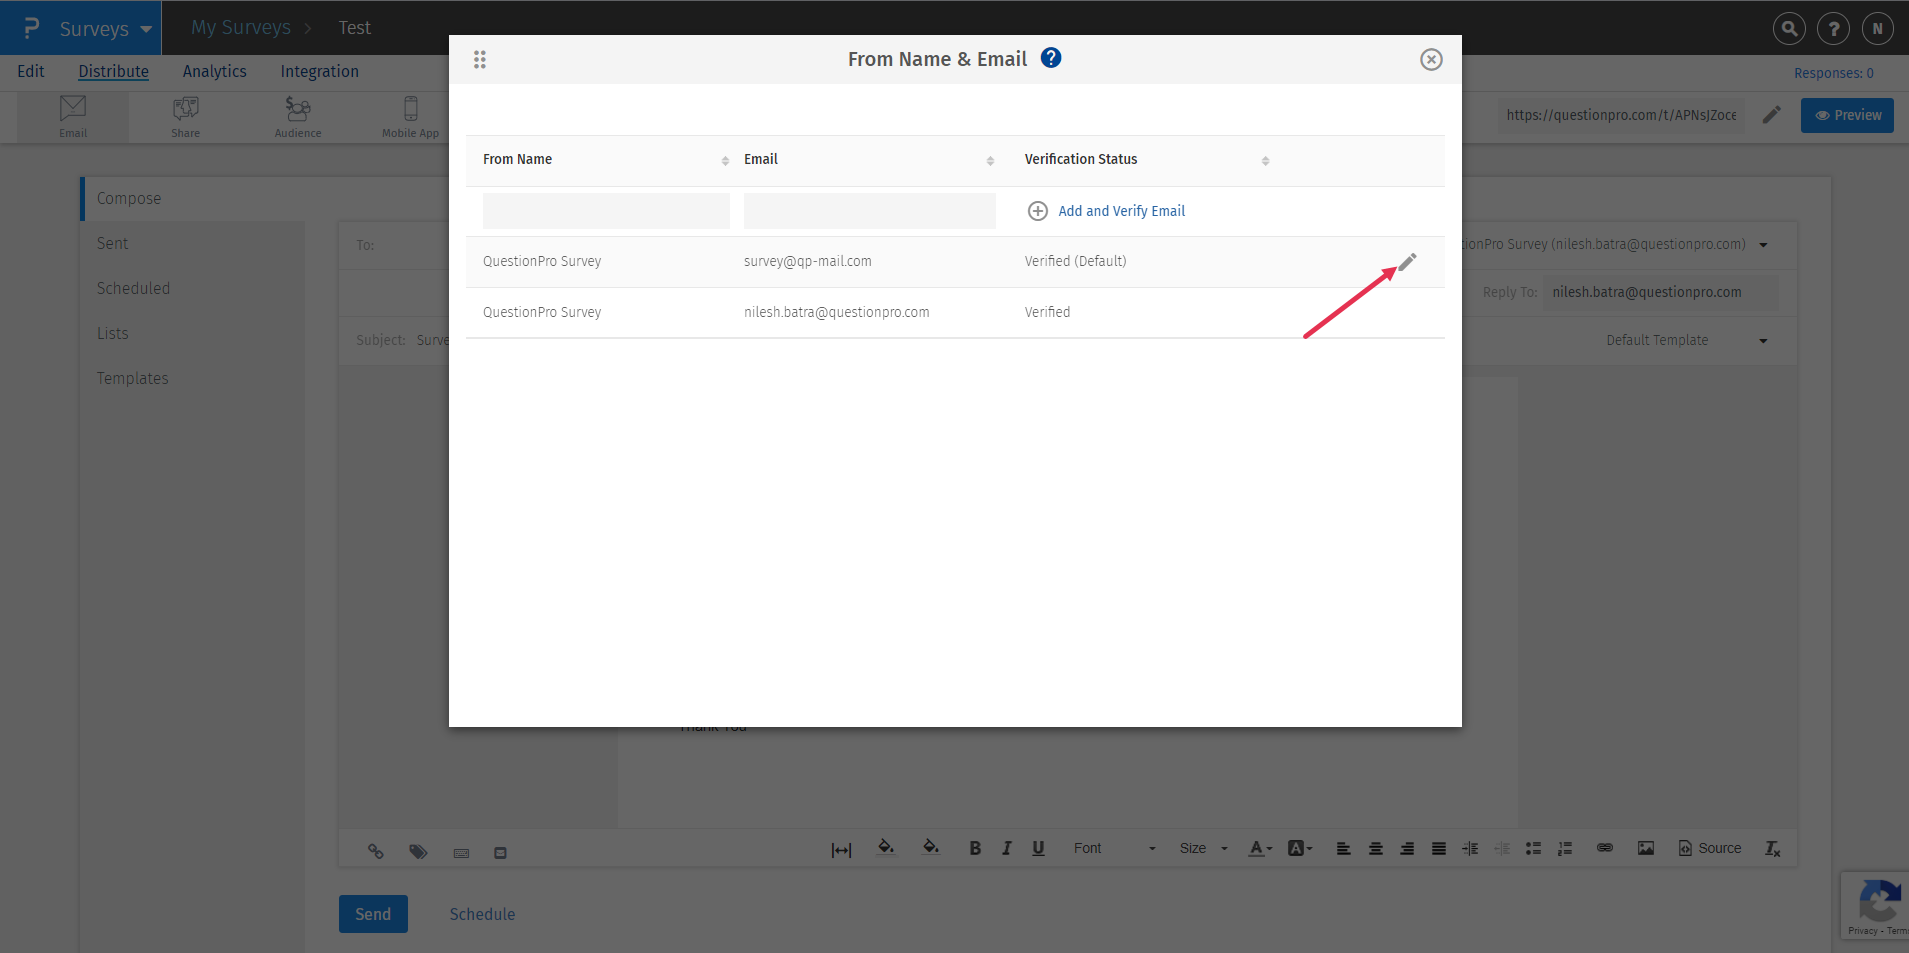Open help via question mark beside From Name & Email
The height and width of the screenshot is (953, 1909).
(1050, 58)
